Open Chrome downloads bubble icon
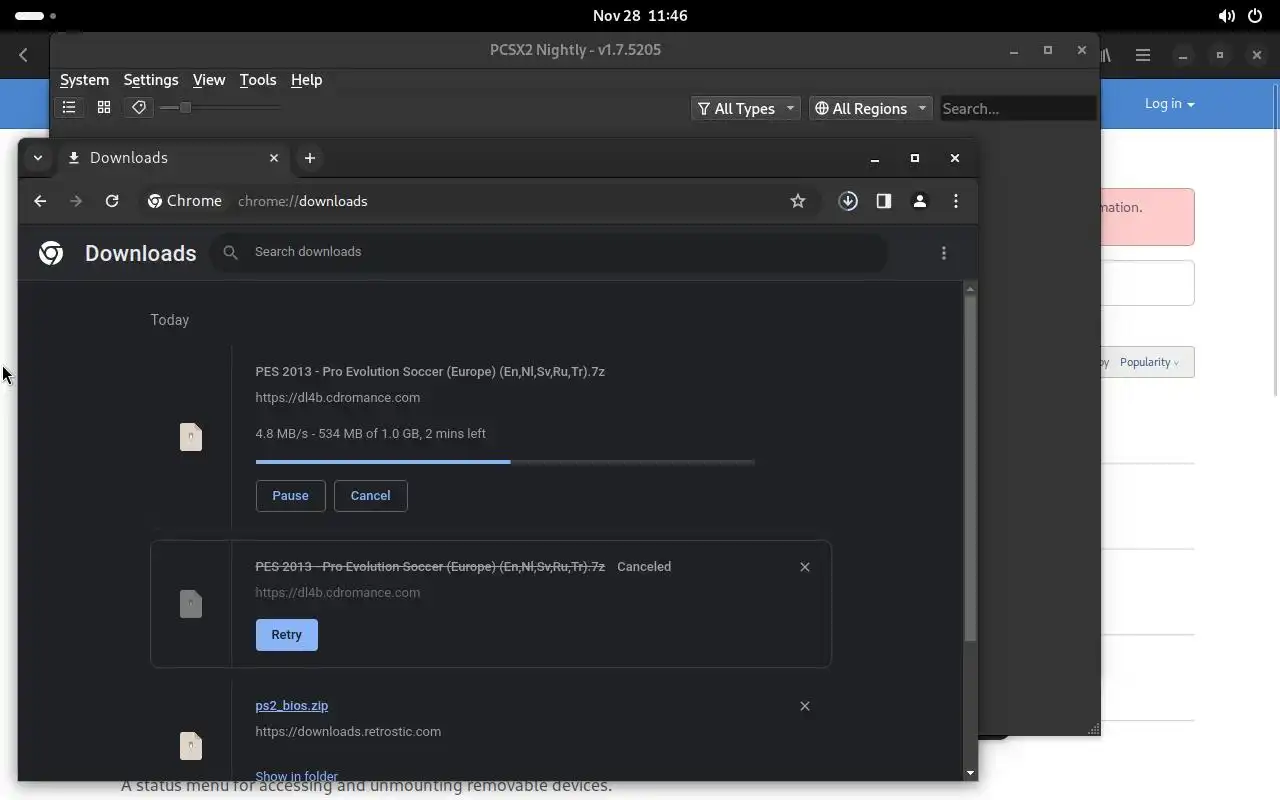1280x800 pixels. 848,201
